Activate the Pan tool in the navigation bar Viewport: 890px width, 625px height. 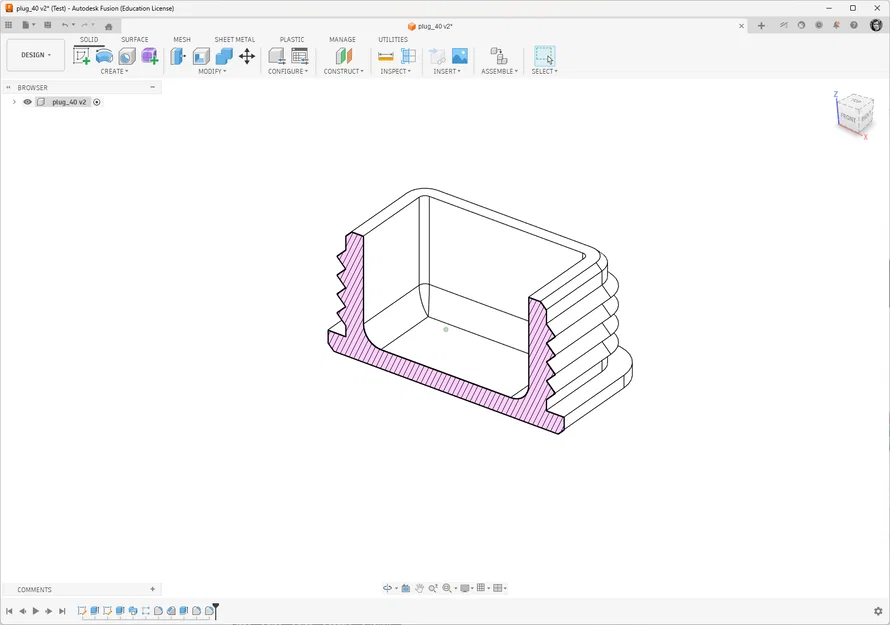click(420, 588)
